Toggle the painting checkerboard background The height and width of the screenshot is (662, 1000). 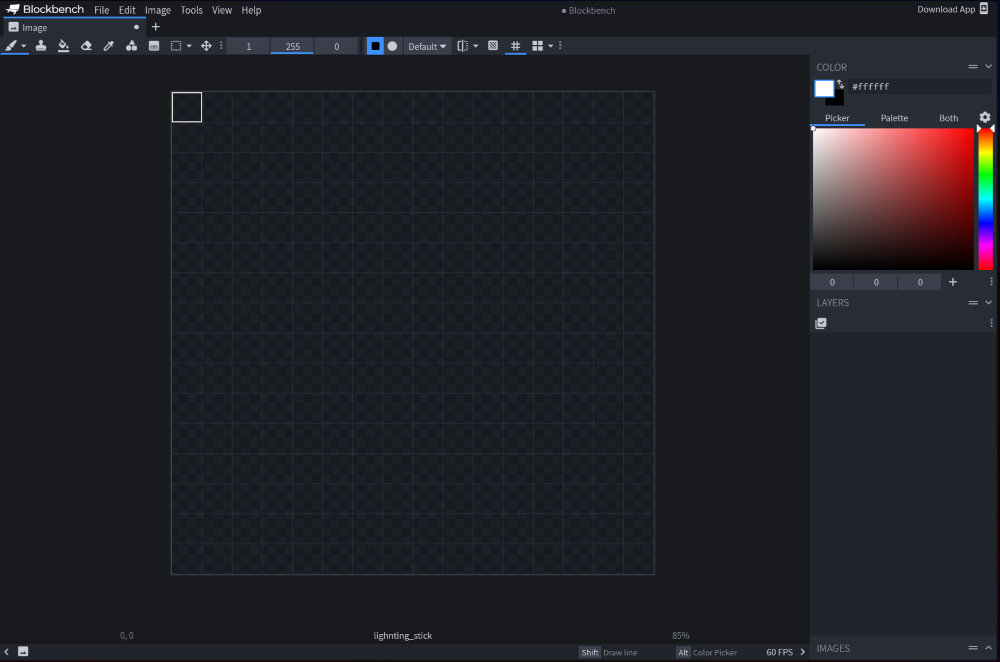click(493, 46)
